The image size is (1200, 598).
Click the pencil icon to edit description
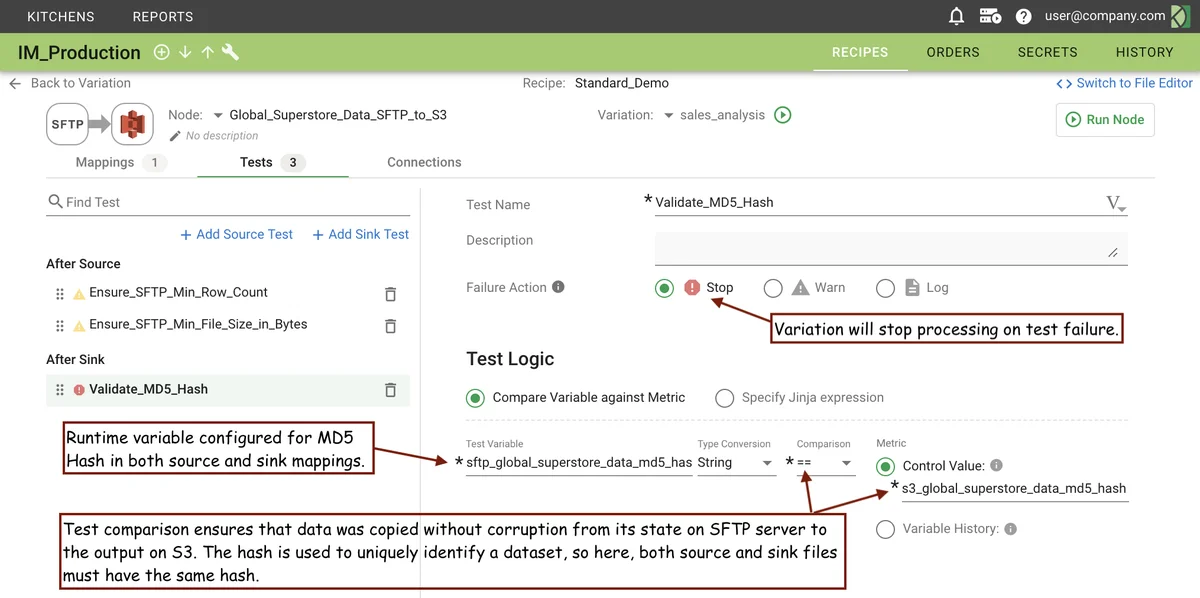click(176, 136)
